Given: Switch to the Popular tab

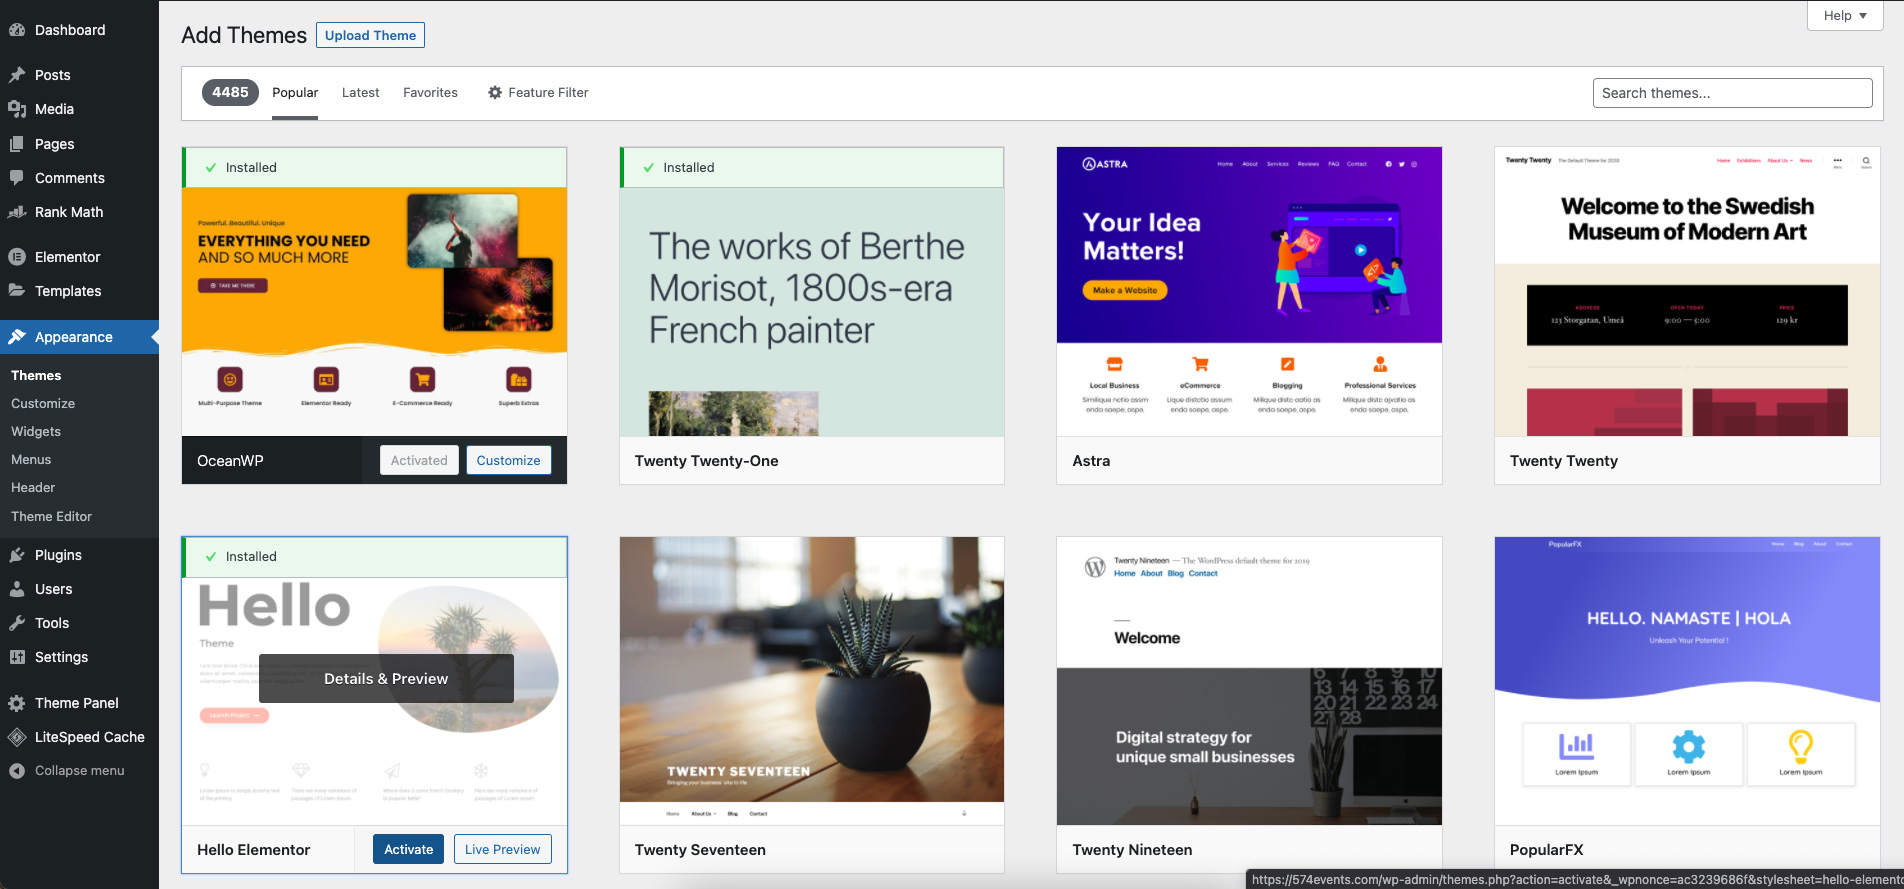Looking at the screenshot, I should coord(295,93).
